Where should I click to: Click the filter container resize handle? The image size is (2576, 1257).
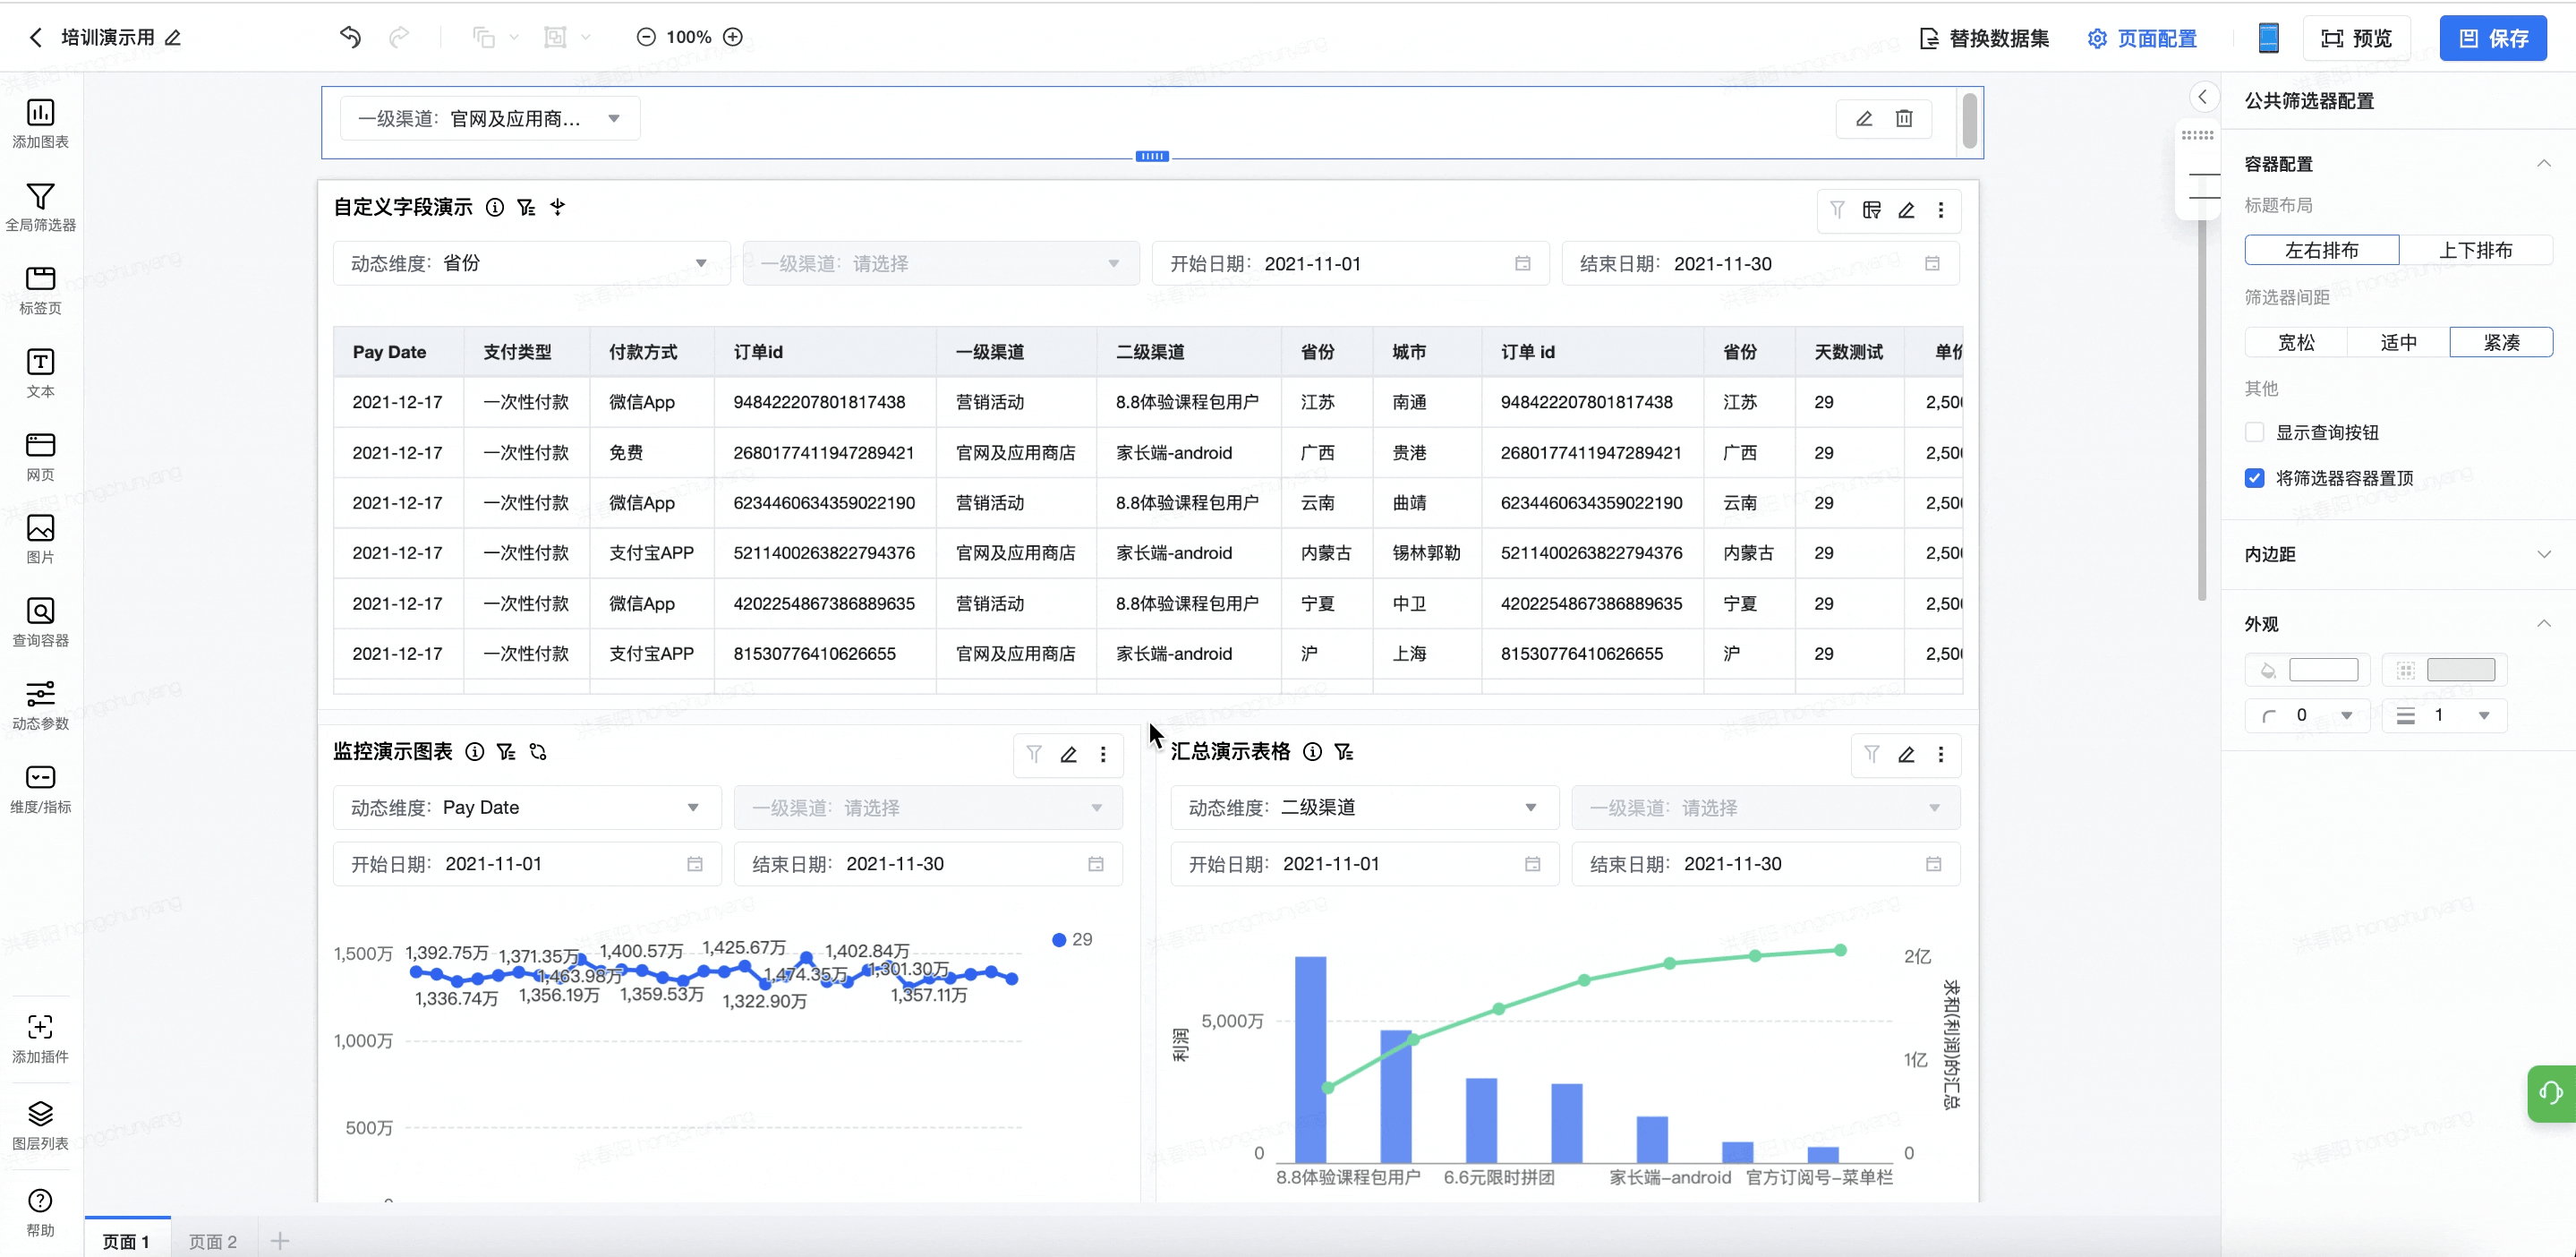pyautogui.click(x=1152, y=156)
